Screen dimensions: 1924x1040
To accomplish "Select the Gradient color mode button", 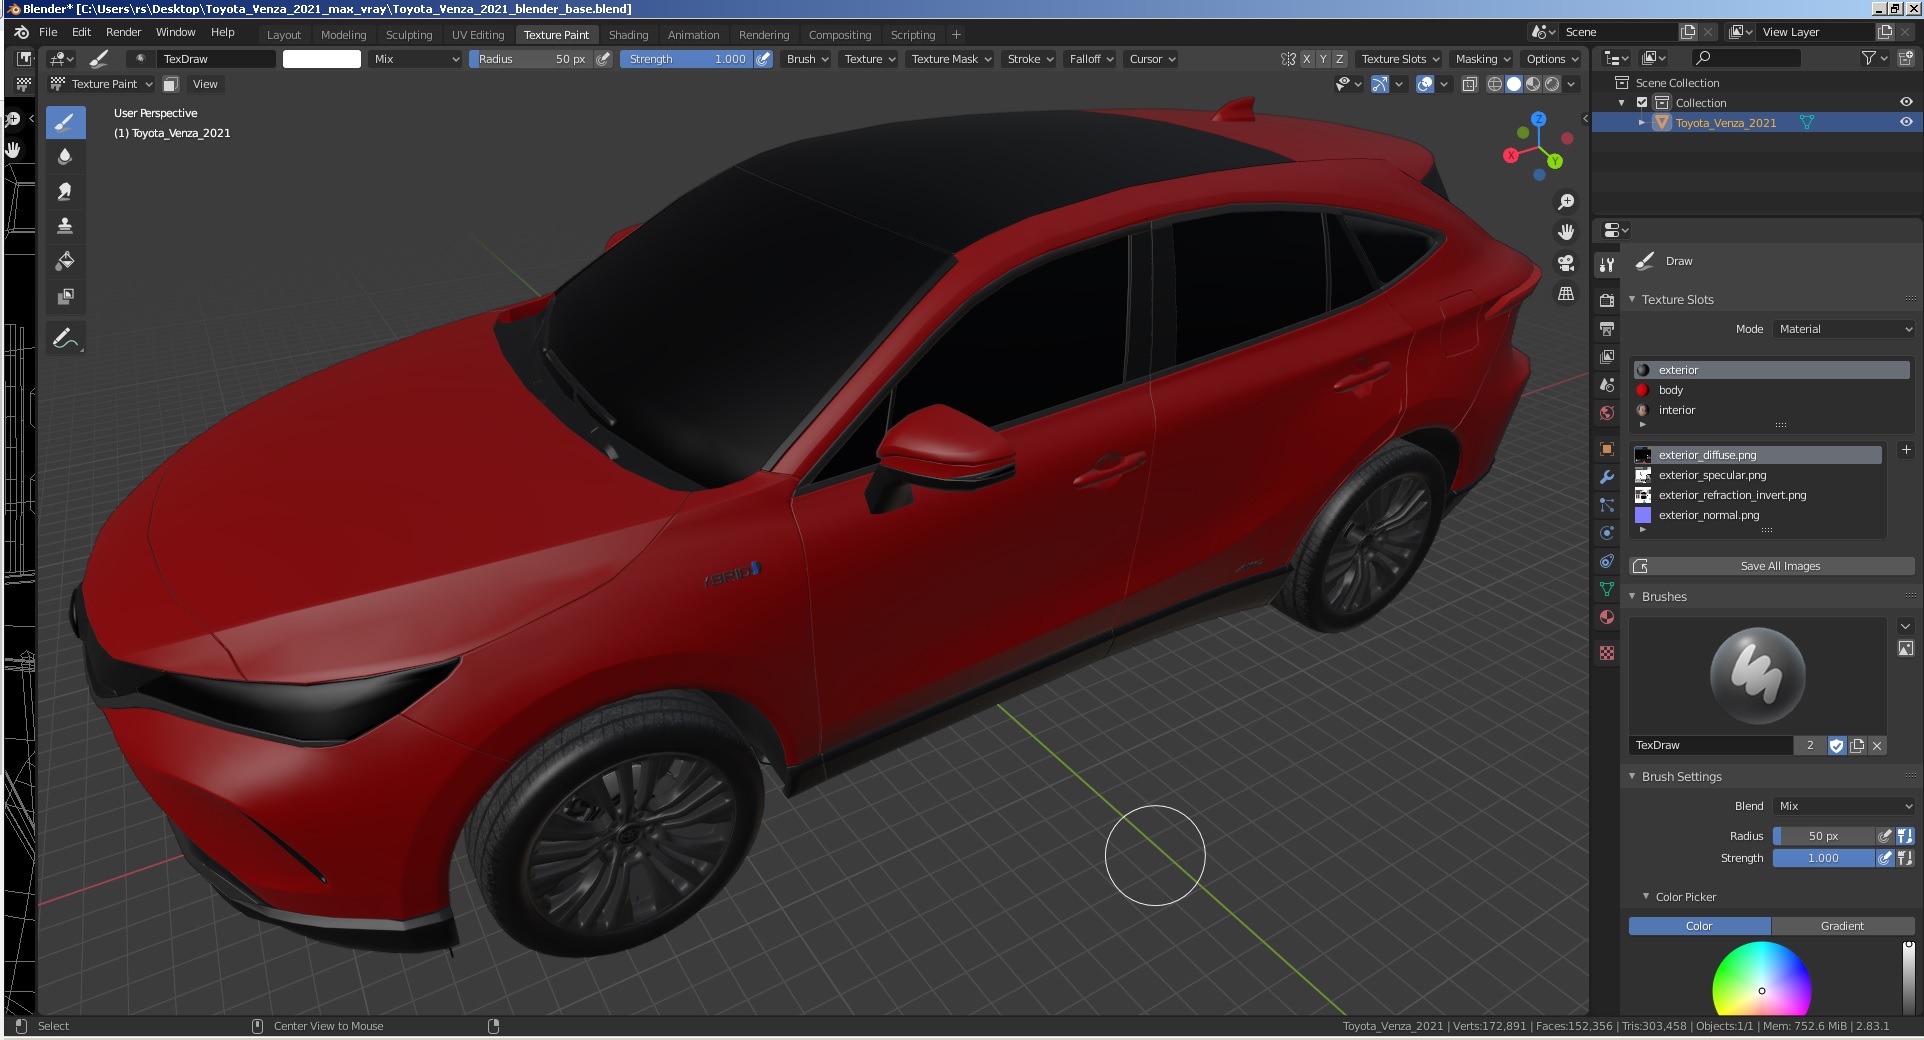I will pos(1842,926).
